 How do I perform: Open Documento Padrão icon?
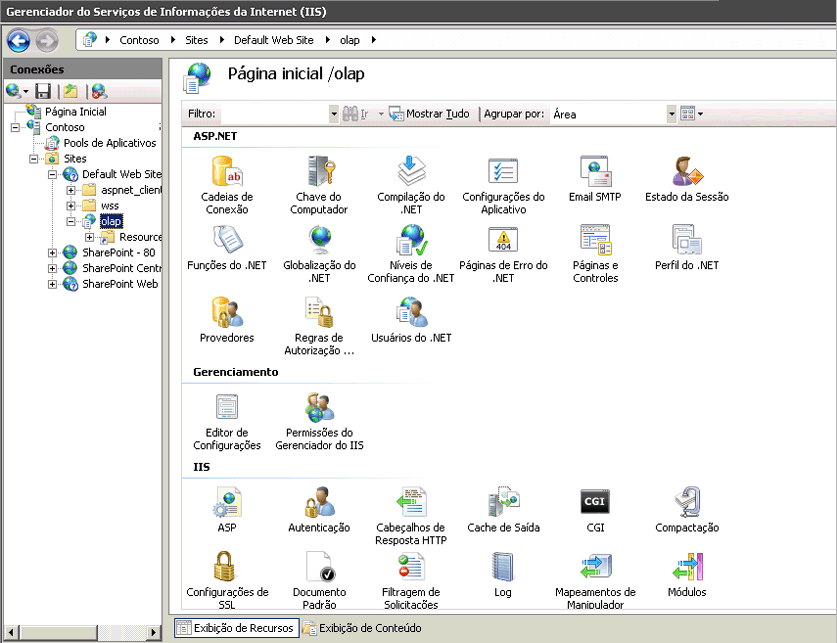(x=319, y=580)
